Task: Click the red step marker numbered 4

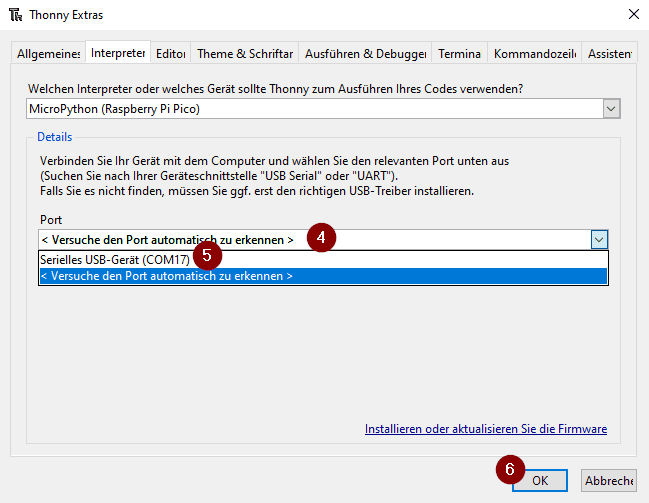Action: 320,238
